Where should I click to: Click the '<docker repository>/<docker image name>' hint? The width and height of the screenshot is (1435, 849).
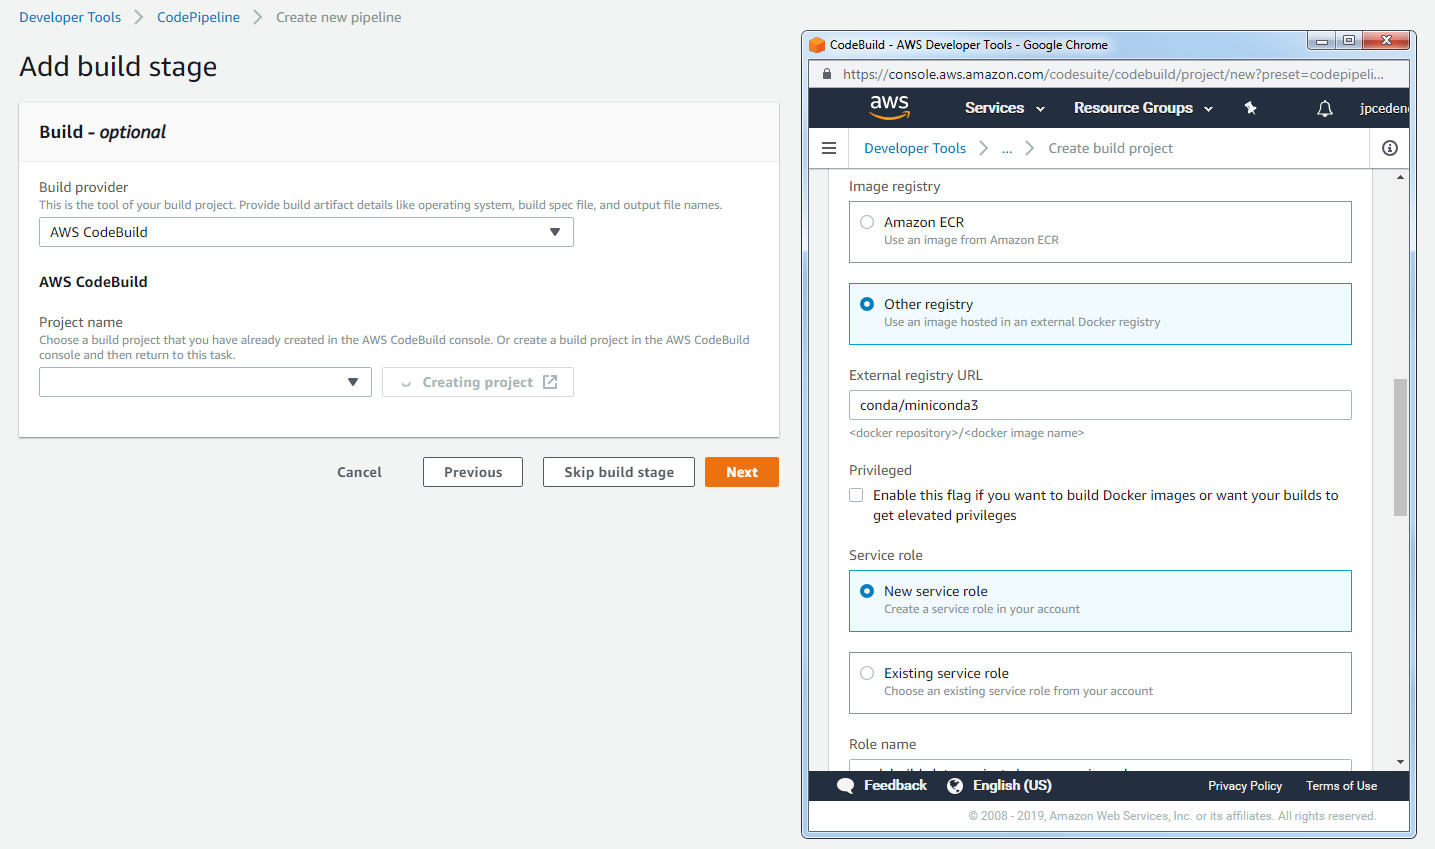[966, 433]
